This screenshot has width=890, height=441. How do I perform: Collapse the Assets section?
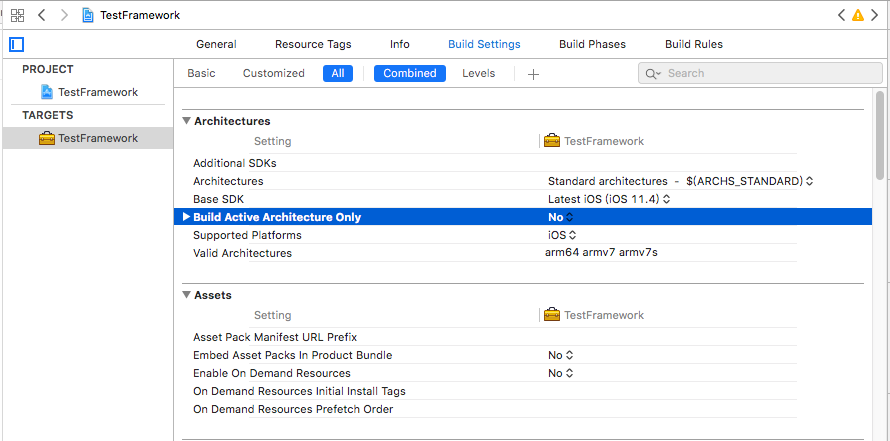tap(186, 295)
